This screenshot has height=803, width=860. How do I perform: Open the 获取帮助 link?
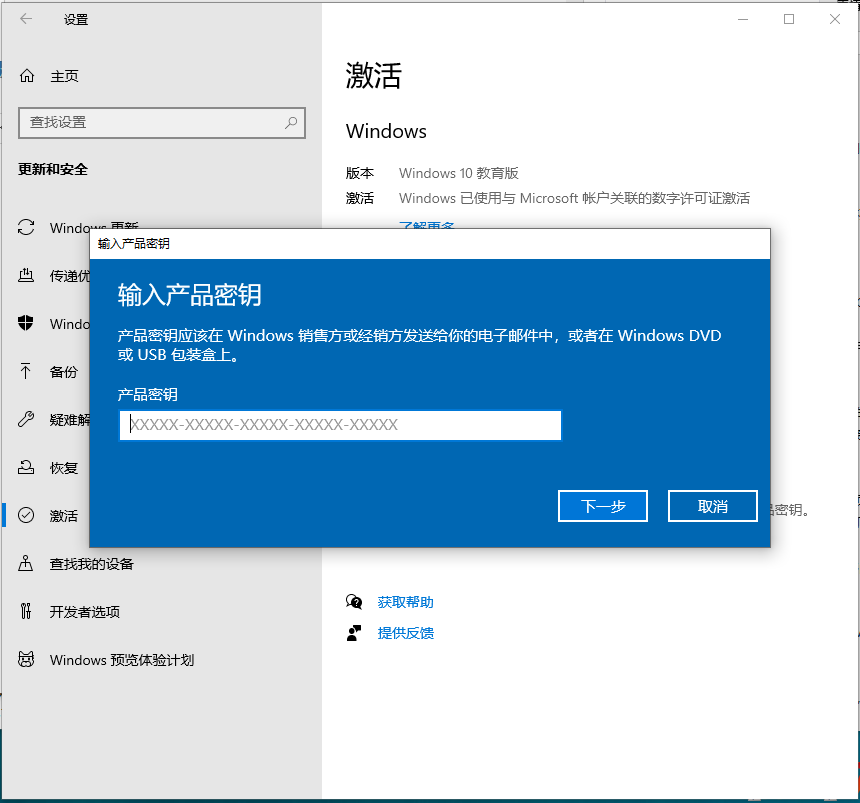tap(405, 602)
